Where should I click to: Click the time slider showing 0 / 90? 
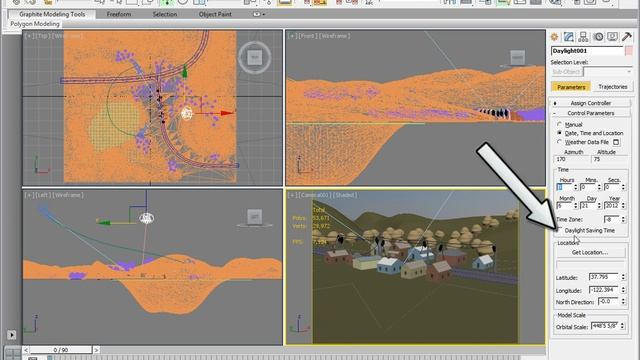click(61, 350)
